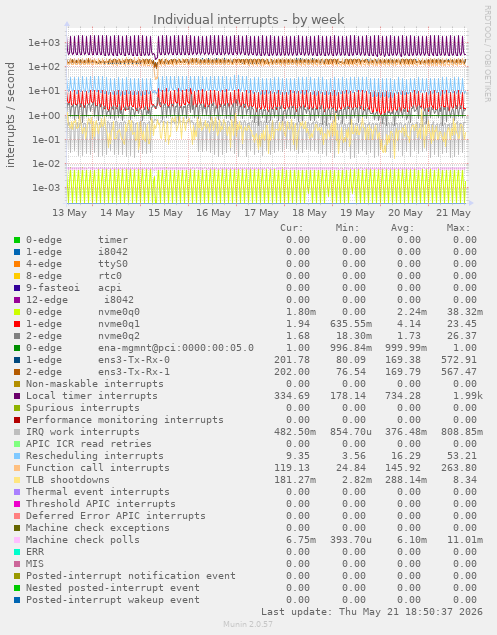Click the IRQ work interrupts legend entry
497x635 pixels.
click(x=83, y=432)
